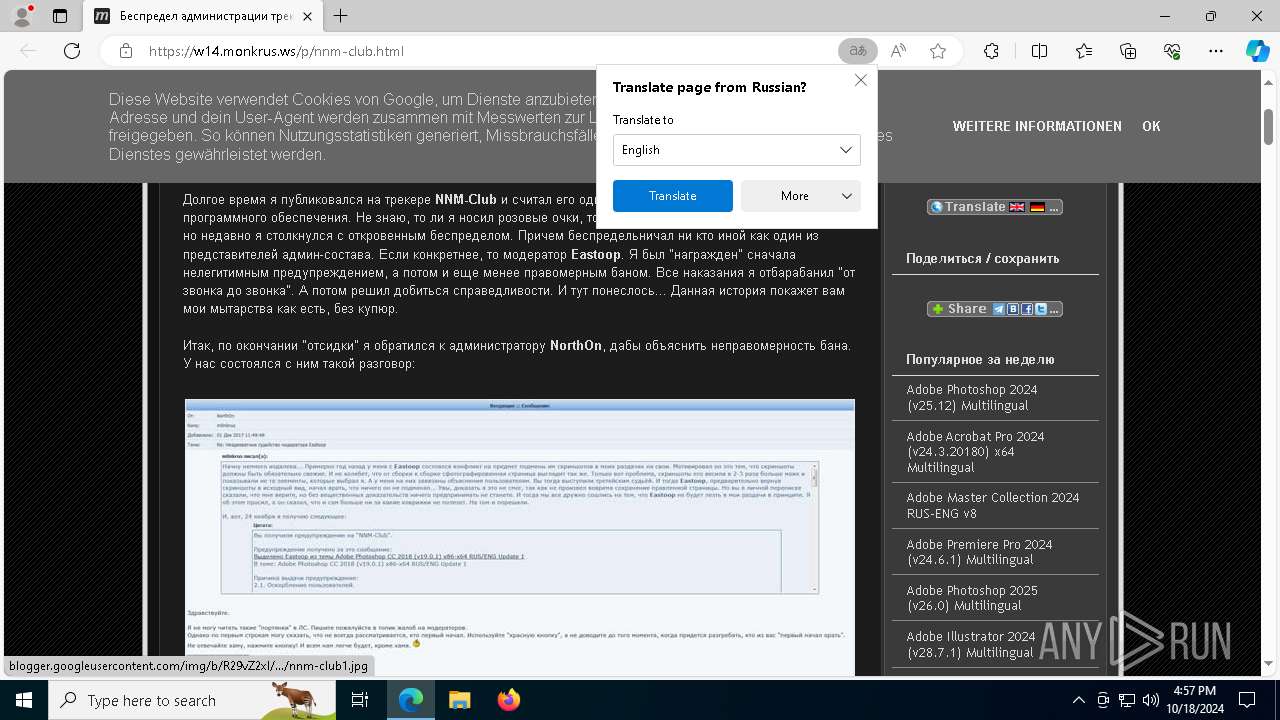
Task: Launch Firefox from taskbar
Action: [508, 700]
